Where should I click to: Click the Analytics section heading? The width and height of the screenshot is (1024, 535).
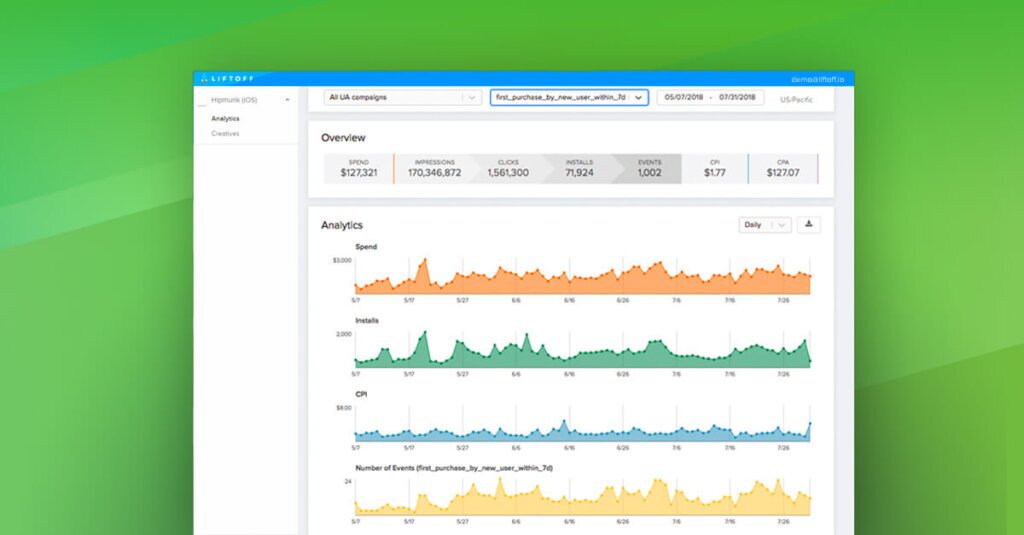[x=342, y=225]
